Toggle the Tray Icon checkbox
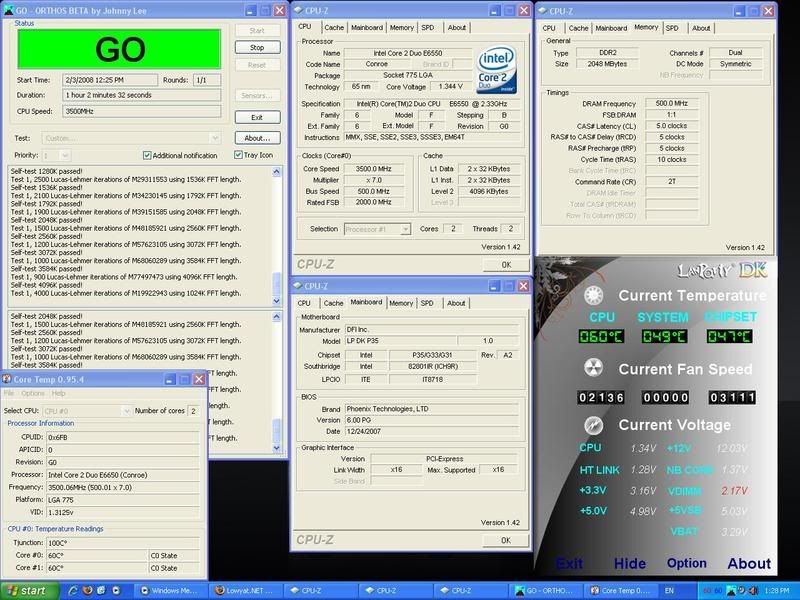 238,155
